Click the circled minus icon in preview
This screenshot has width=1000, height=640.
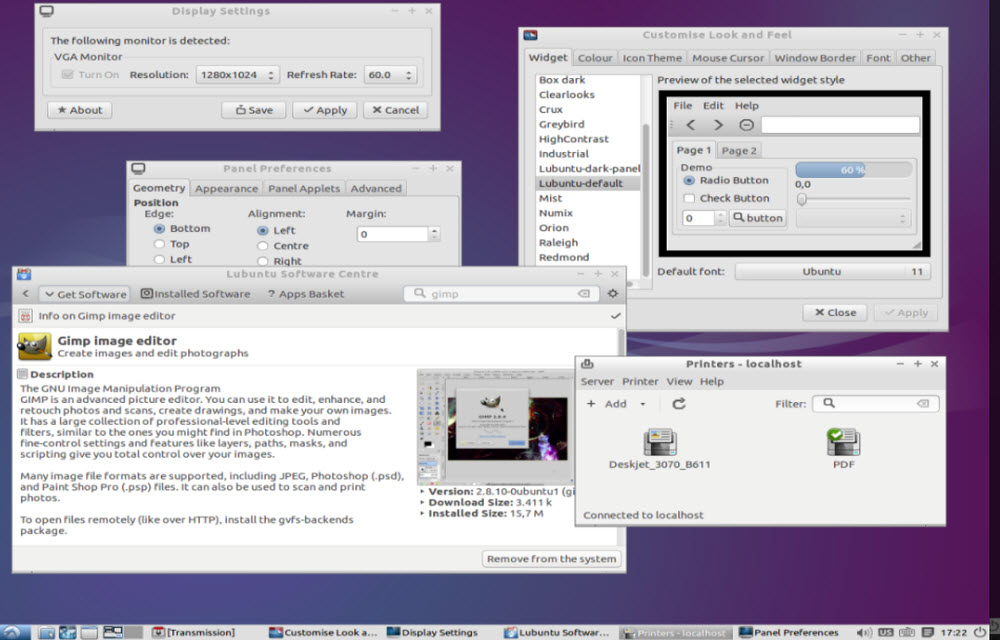tap(746, 125)
